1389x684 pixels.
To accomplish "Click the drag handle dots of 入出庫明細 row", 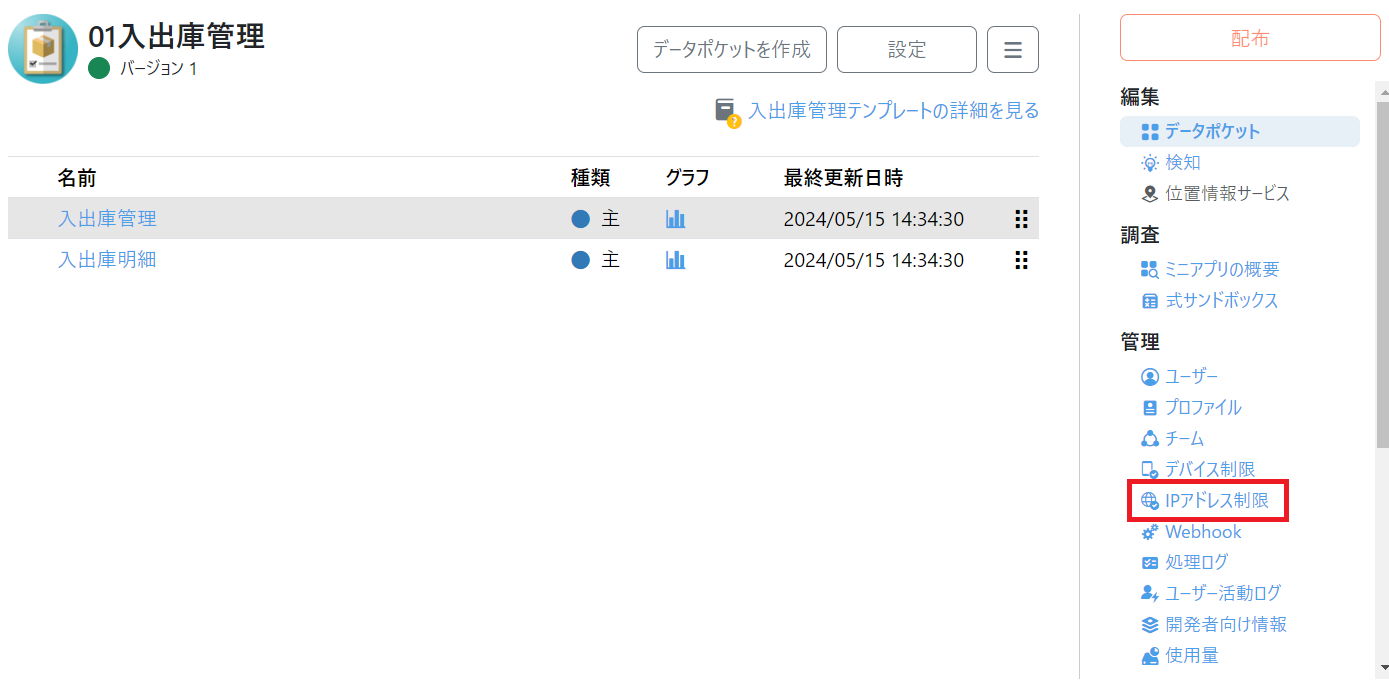I will click(x=1021, y=260).
